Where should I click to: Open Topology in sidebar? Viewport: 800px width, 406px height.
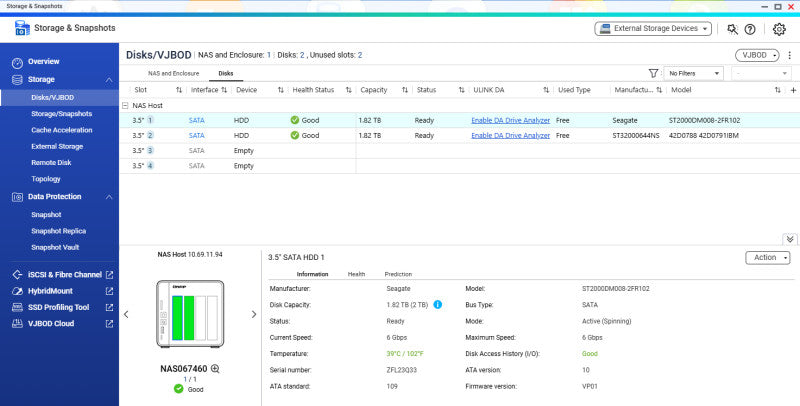[x=46, y=179]
